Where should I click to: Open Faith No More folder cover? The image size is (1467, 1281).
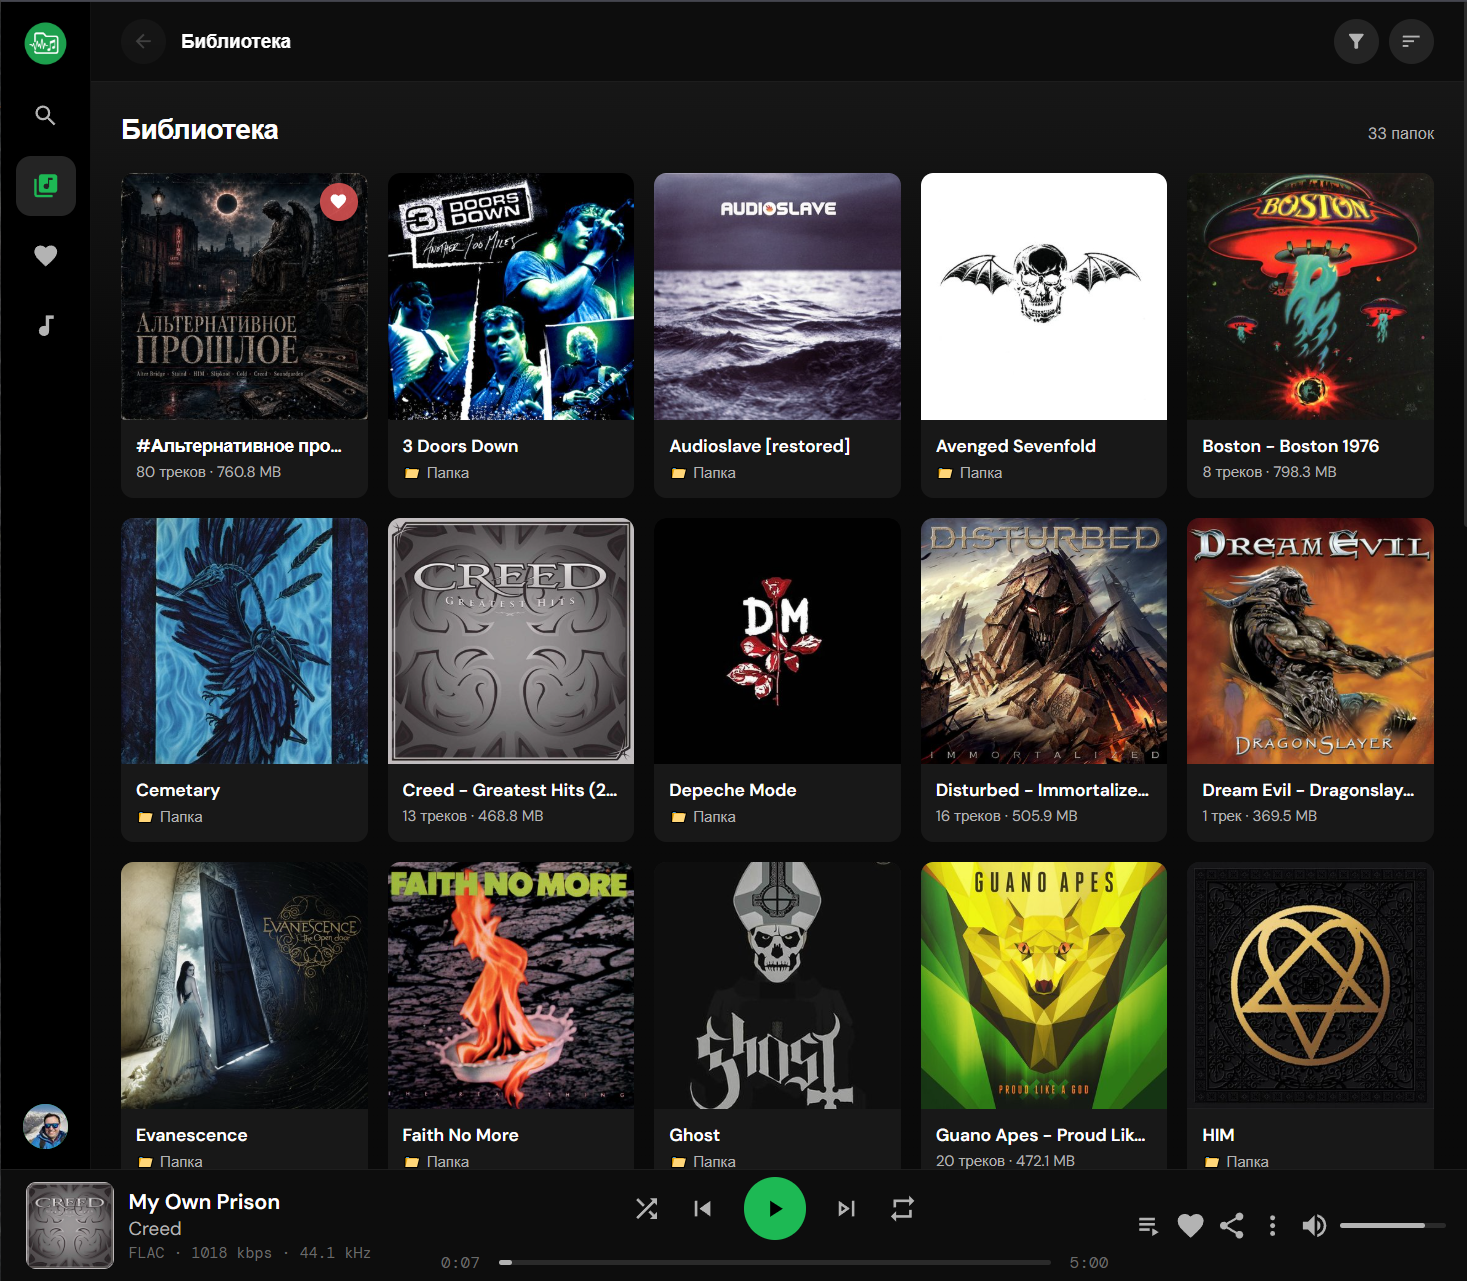(511, 985)
